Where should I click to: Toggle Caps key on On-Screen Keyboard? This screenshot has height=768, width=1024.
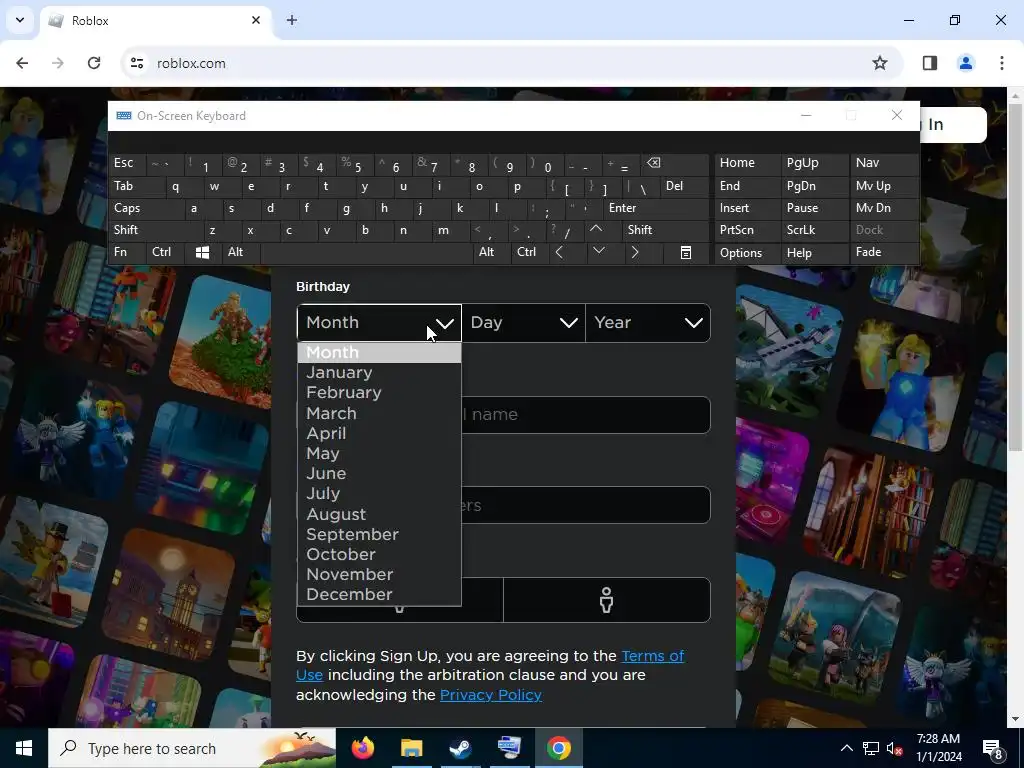pyautogui.click(x=147, y=208)
